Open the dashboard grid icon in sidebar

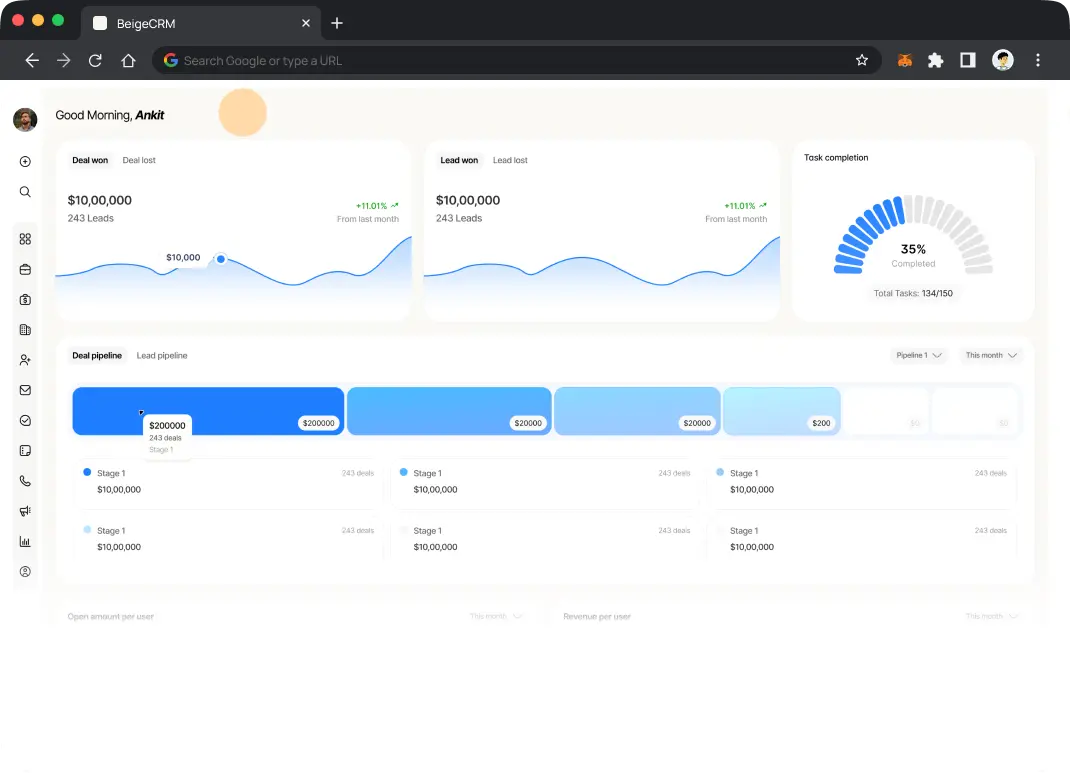pos(25,238)
